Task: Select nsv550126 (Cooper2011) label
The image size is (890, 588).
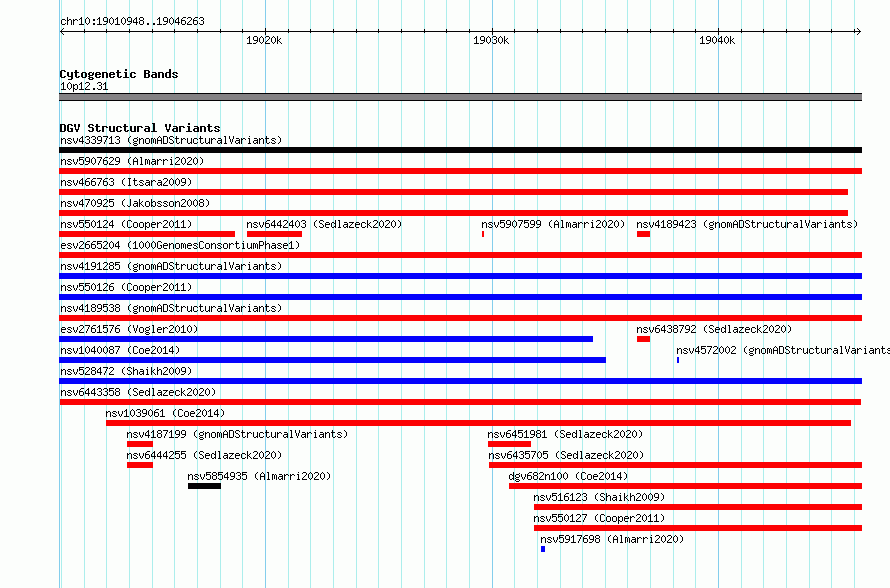Action: (126, 287)
